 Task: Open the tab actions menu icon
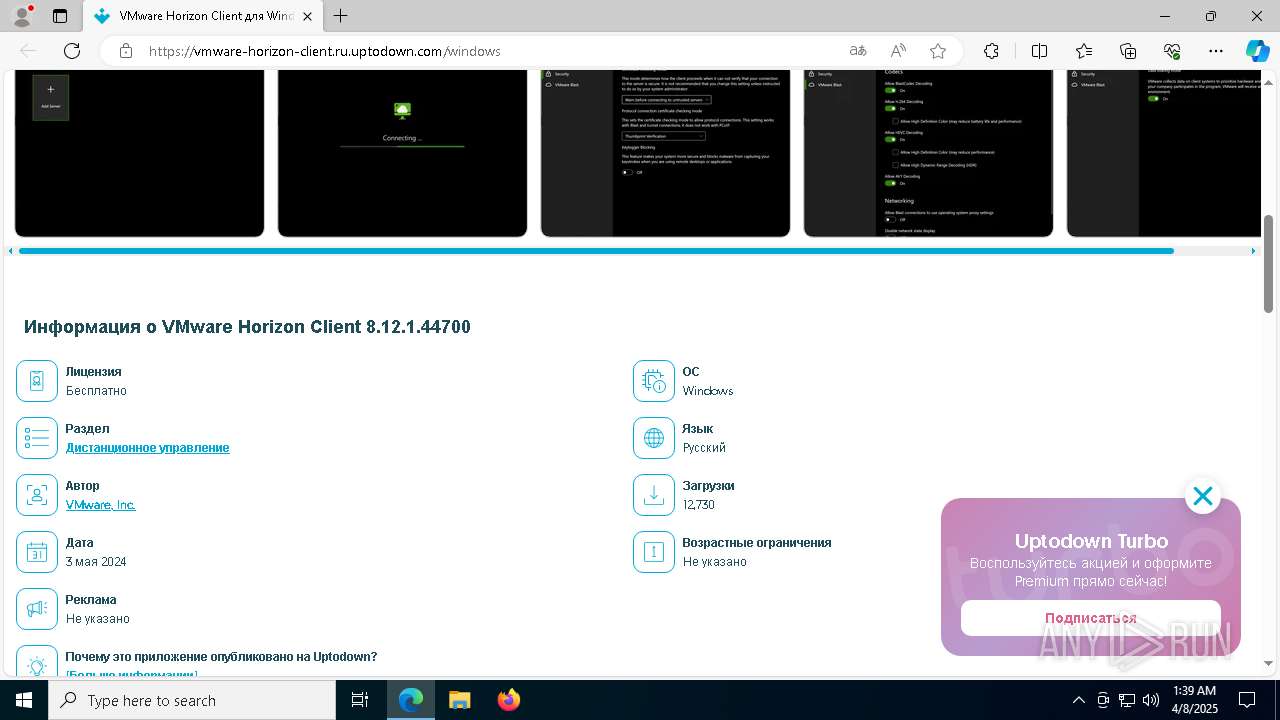(60, 16)
